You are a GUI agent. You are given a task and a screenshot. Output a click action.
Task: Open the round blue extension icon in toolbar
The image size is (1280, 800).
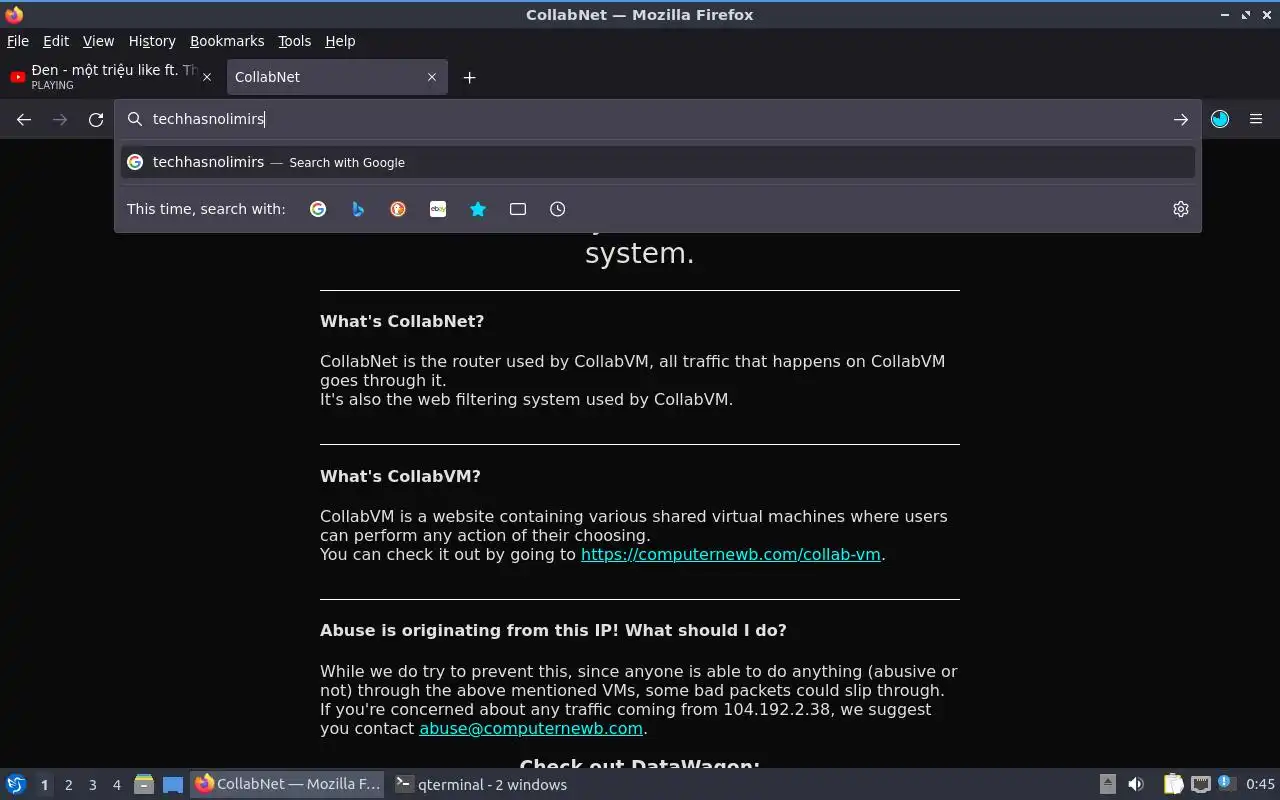(x=1220, y=119)
